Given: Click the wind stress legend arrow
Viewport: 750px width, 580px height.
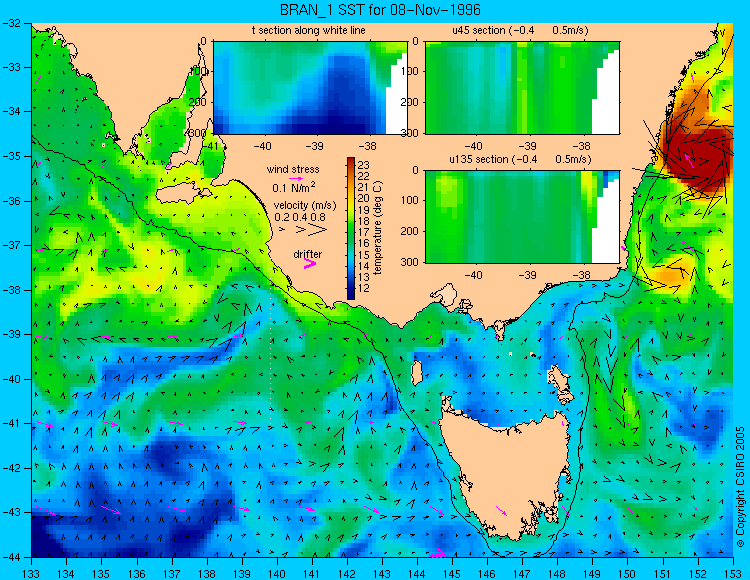Looking at the screenshot, I should click(296, 179).
